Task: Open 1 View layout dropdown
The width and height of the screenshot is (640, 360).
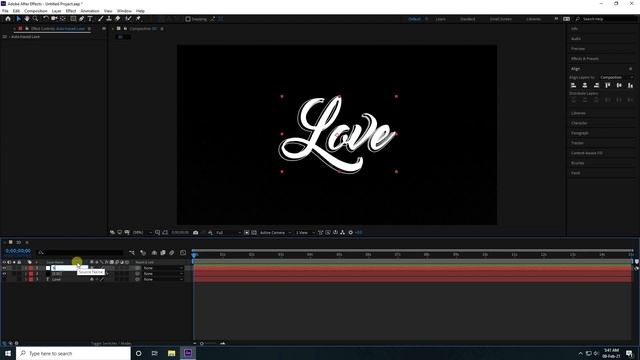Action: [305, 232]
